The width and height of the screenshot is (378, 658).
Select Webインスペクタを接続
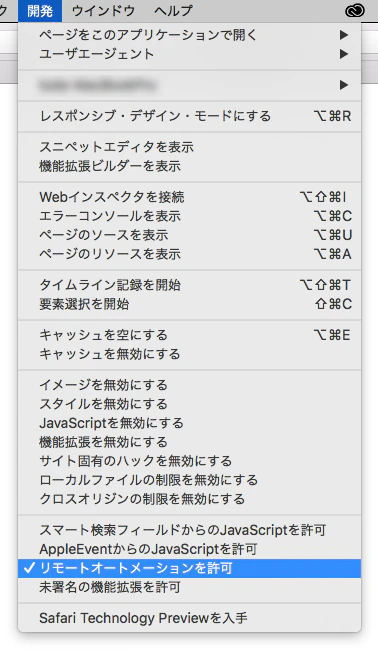coord(189,197)
